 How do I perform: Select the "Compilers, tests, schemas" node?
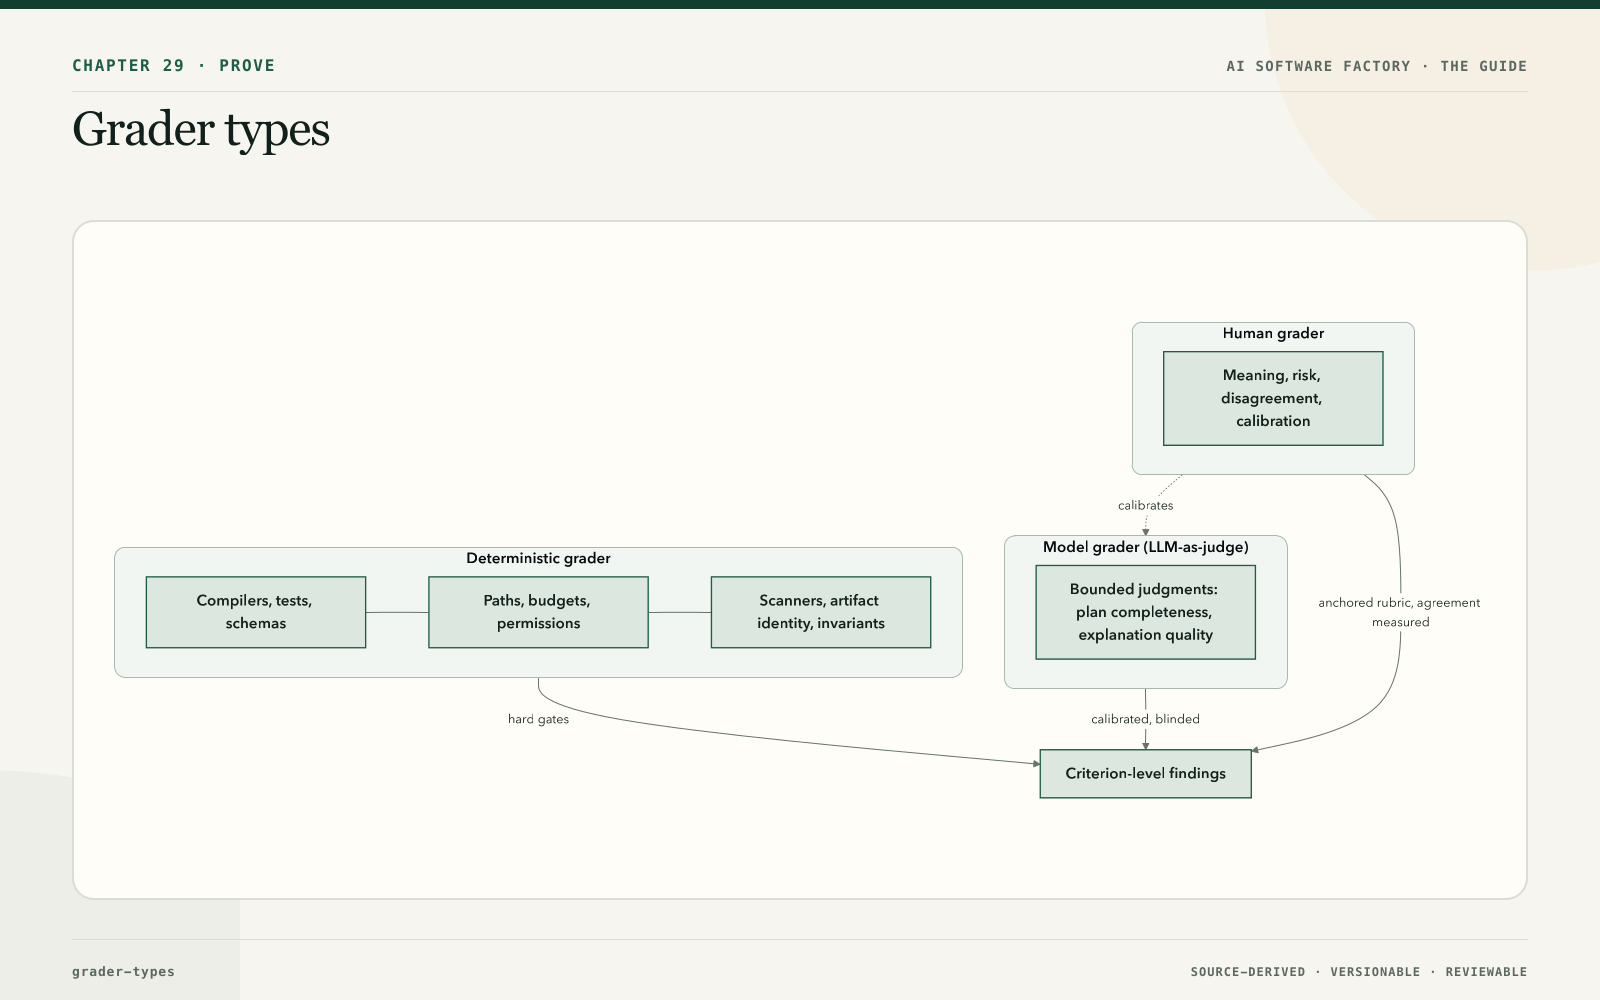click(256, 612)
